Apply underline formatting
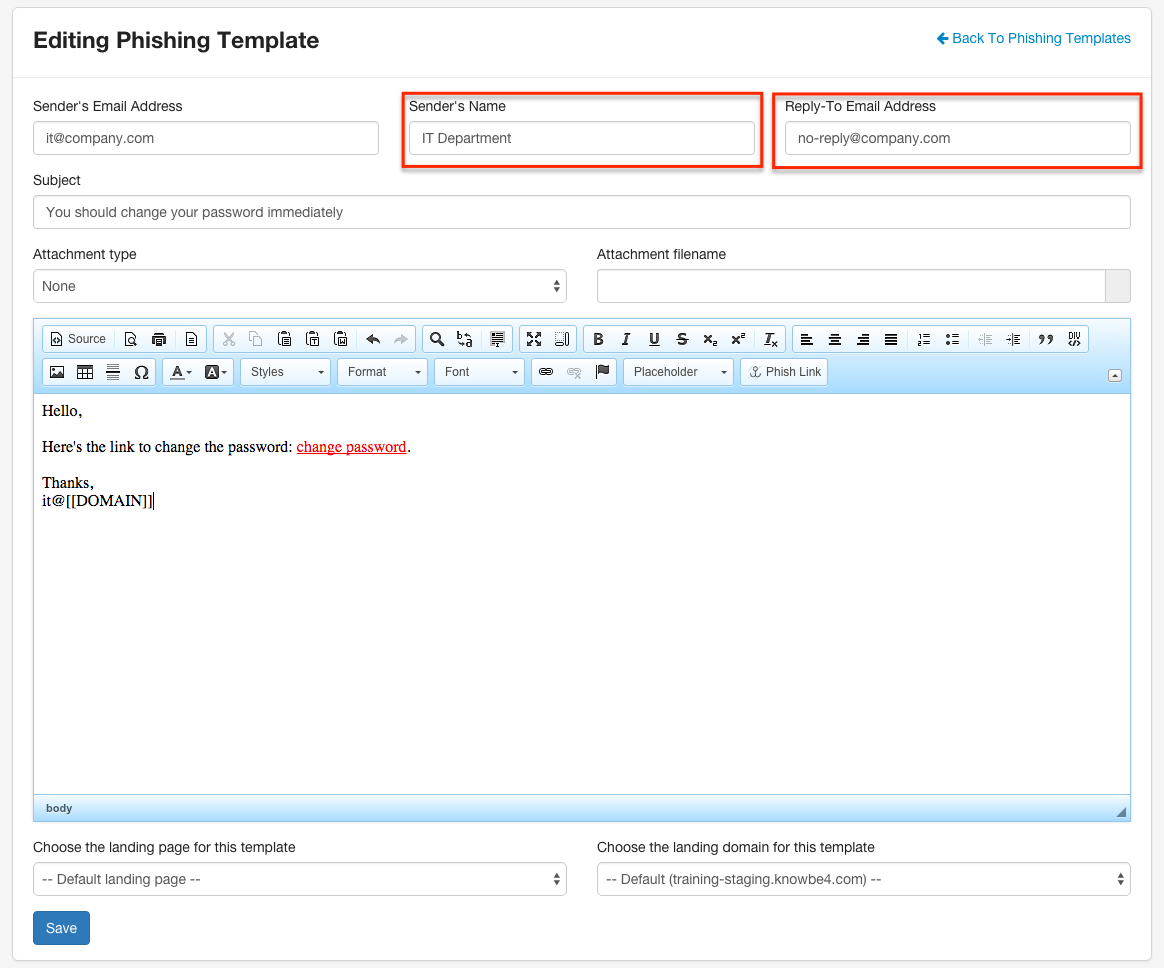The image size is (1164, 968). [x=653, y=338]
